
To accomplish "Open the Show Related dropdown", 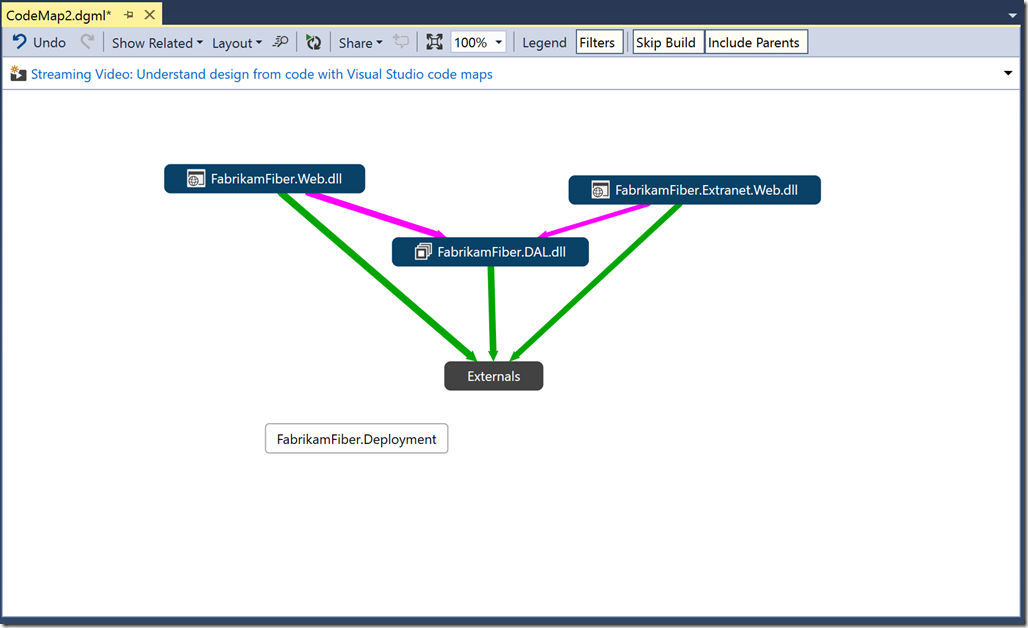I will click(157, 43).
